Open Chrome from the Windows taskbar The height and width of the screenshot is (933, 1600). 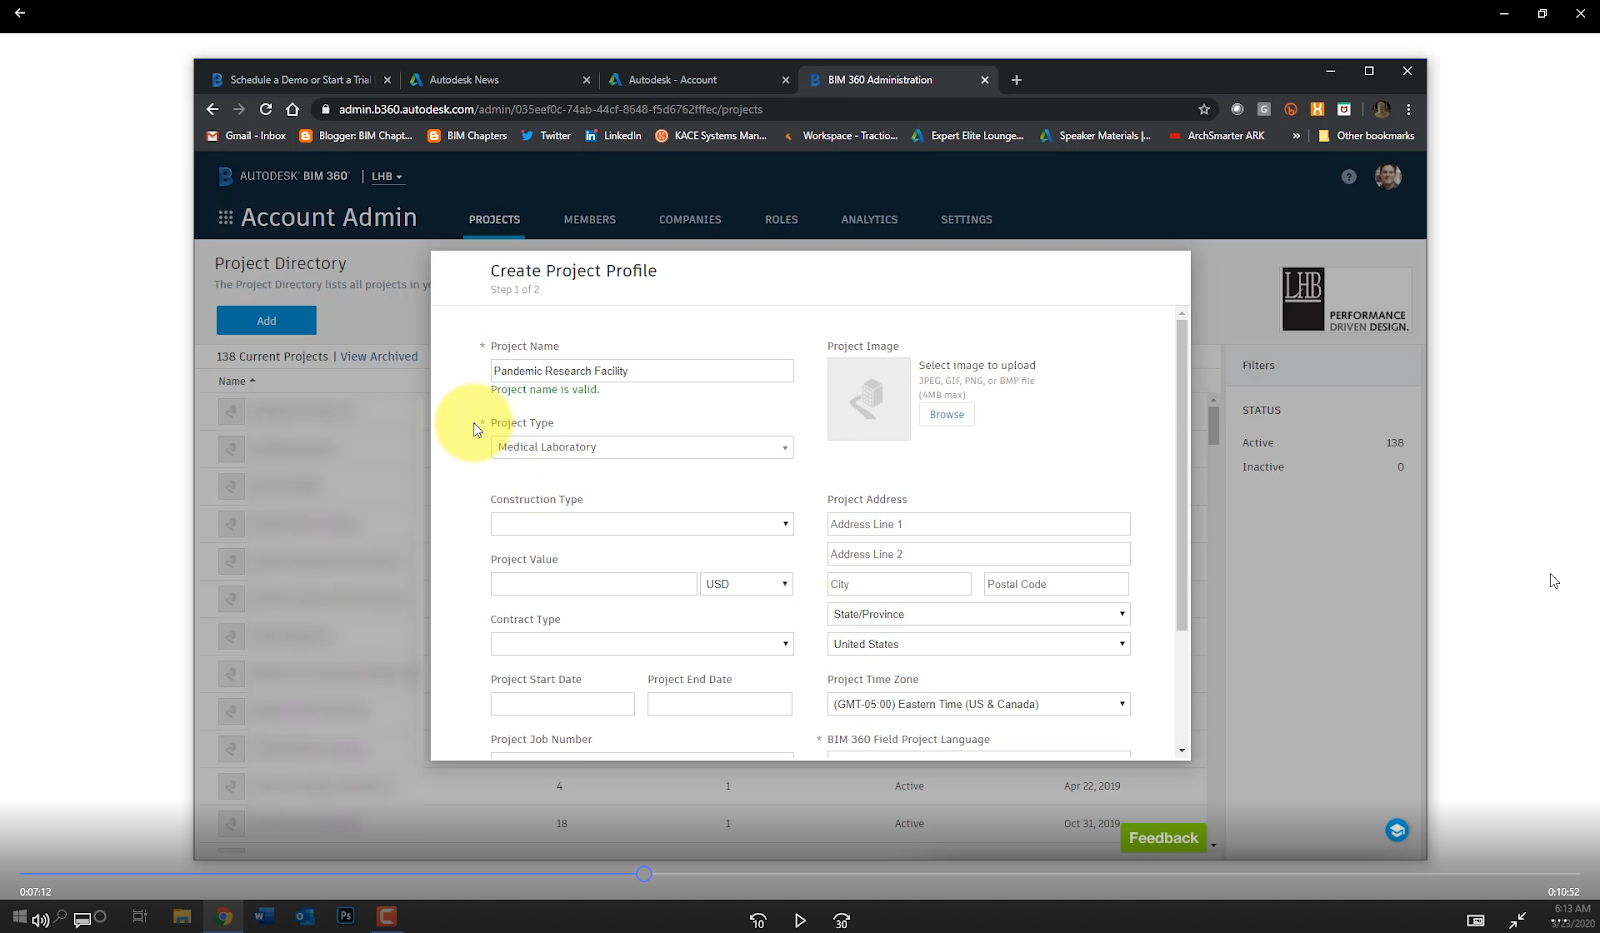click(224, 916)
